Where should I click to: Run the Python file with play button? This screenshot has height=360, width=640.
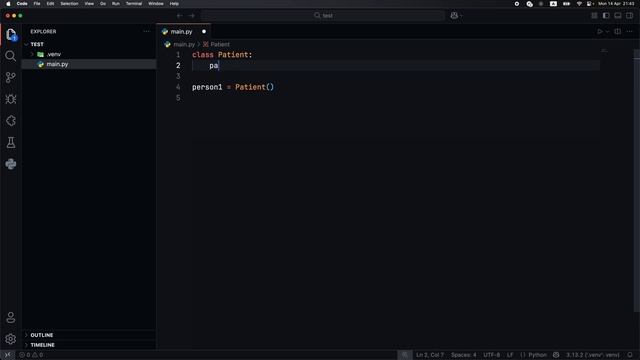coord(600,31)
